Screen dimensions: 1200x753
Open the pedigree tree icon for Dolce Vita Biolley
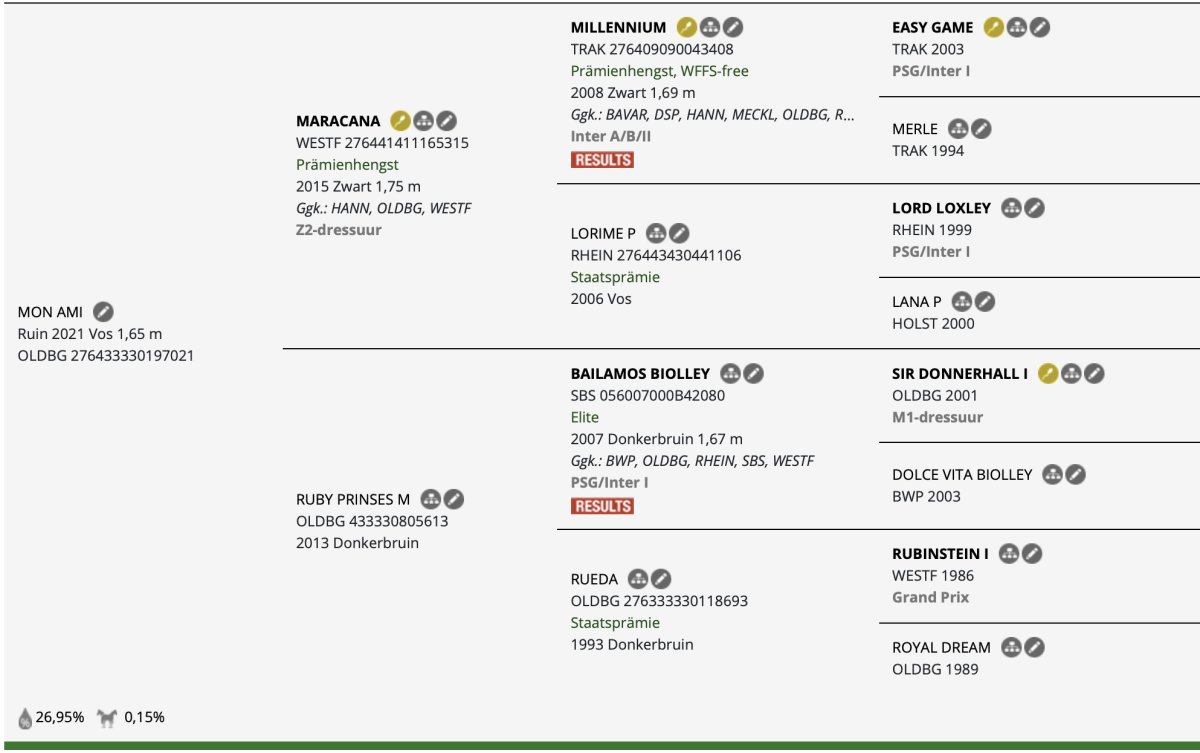[x=1052, y=475]
